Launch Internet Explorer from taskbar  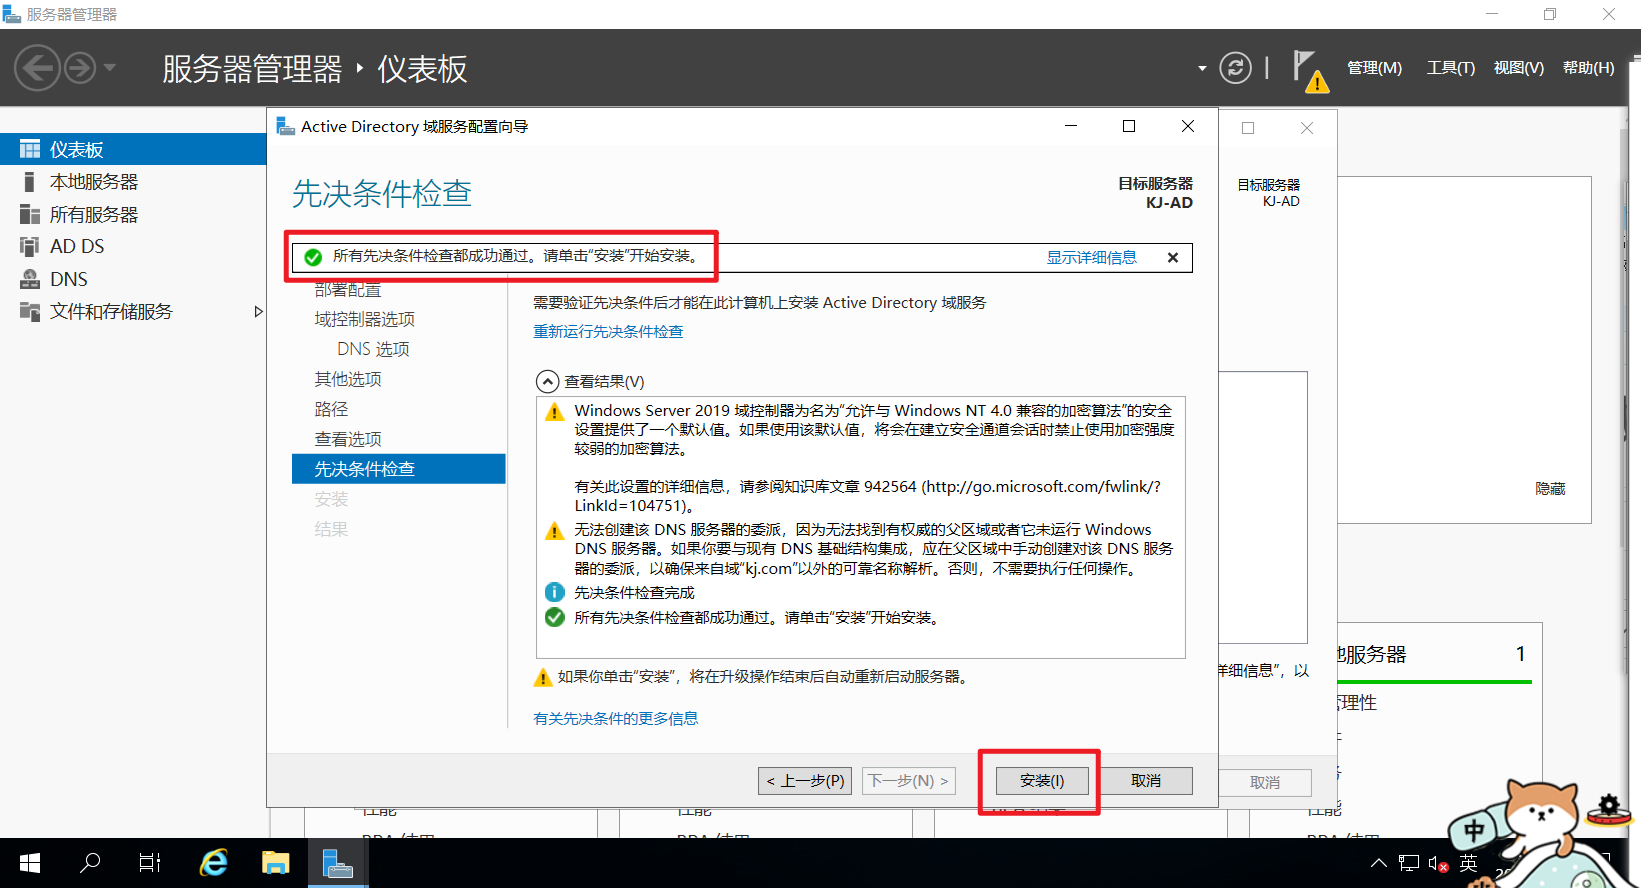point(213,862)
